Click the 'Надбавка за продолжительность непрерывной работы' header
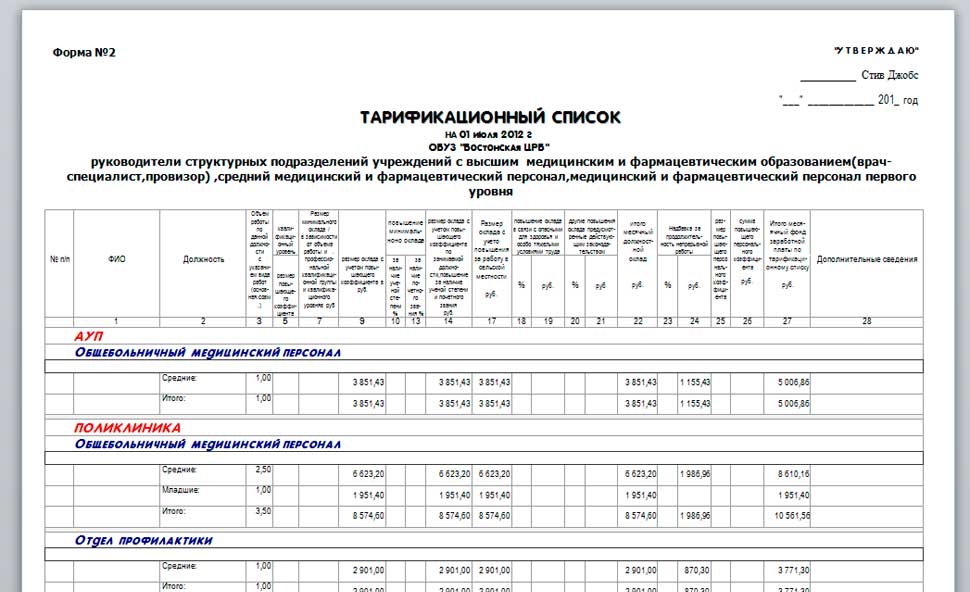This screenshot has width=970, height=592. (x=684, y=240)
